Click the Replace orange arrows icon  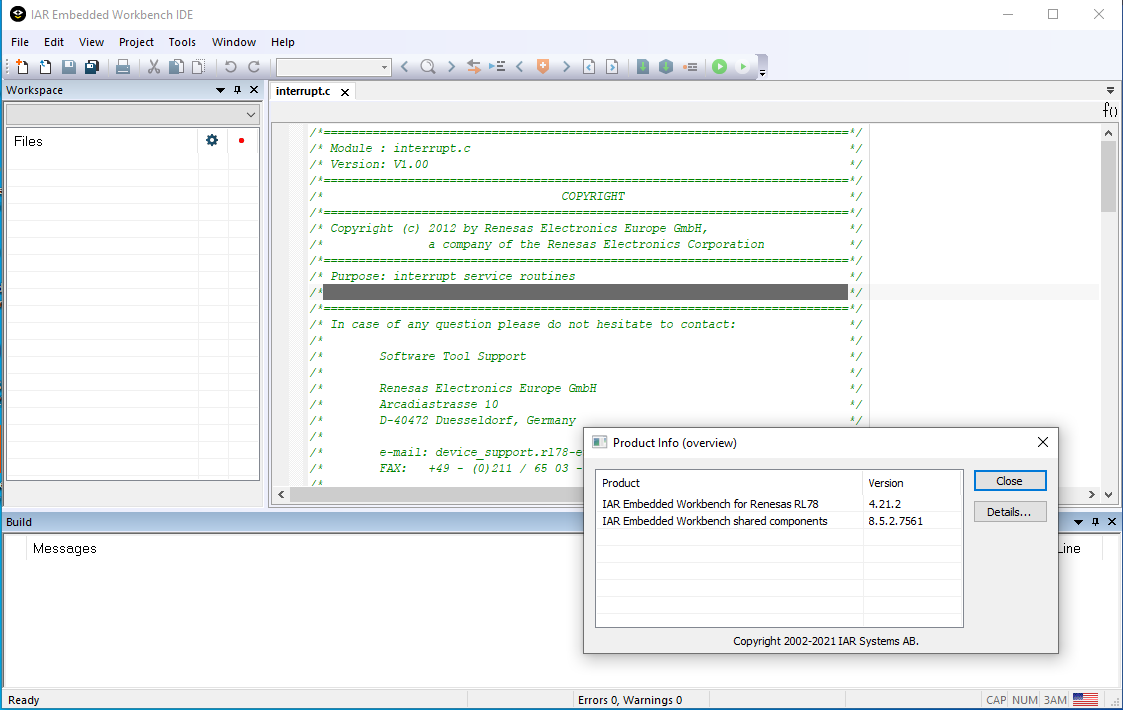(473, 67)
